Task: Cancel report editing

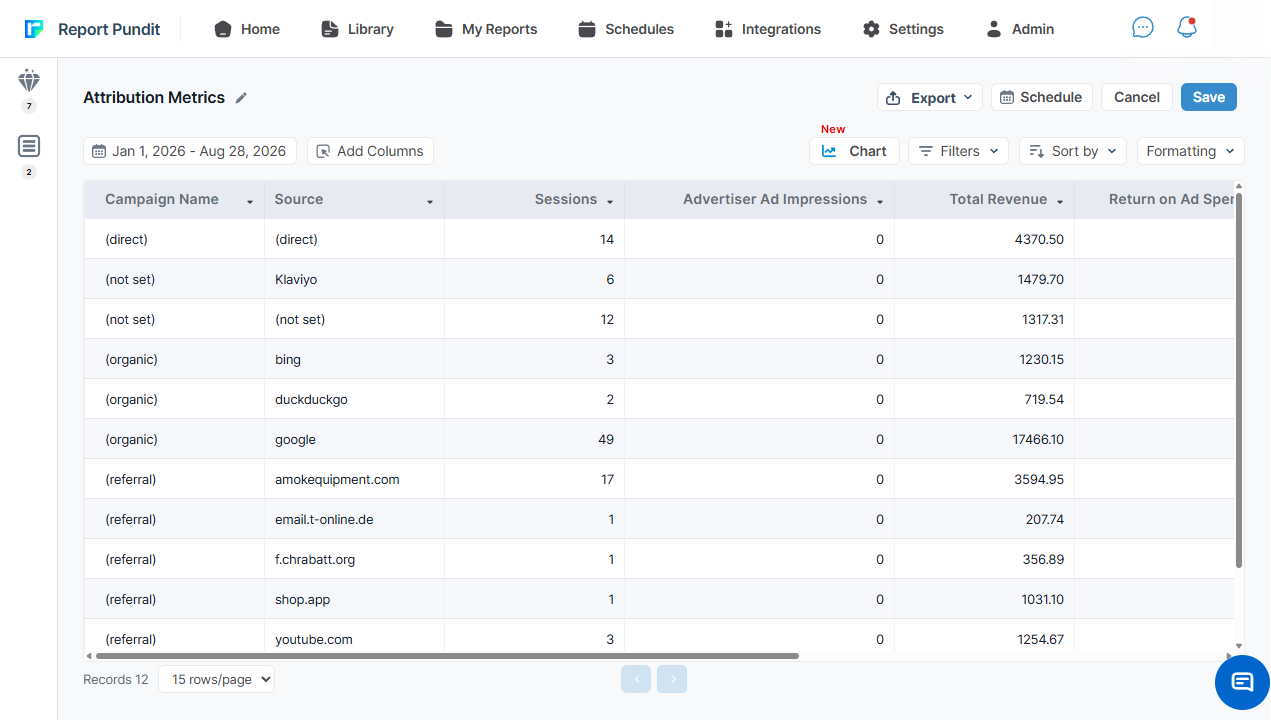Action: 1137,97
